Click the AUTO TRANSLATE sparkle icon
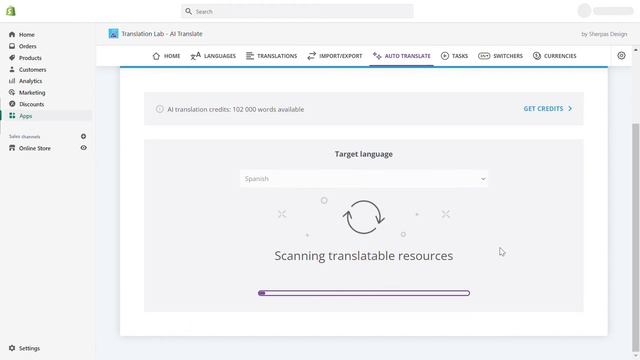The image size is (640, 360). pos(377,56)
